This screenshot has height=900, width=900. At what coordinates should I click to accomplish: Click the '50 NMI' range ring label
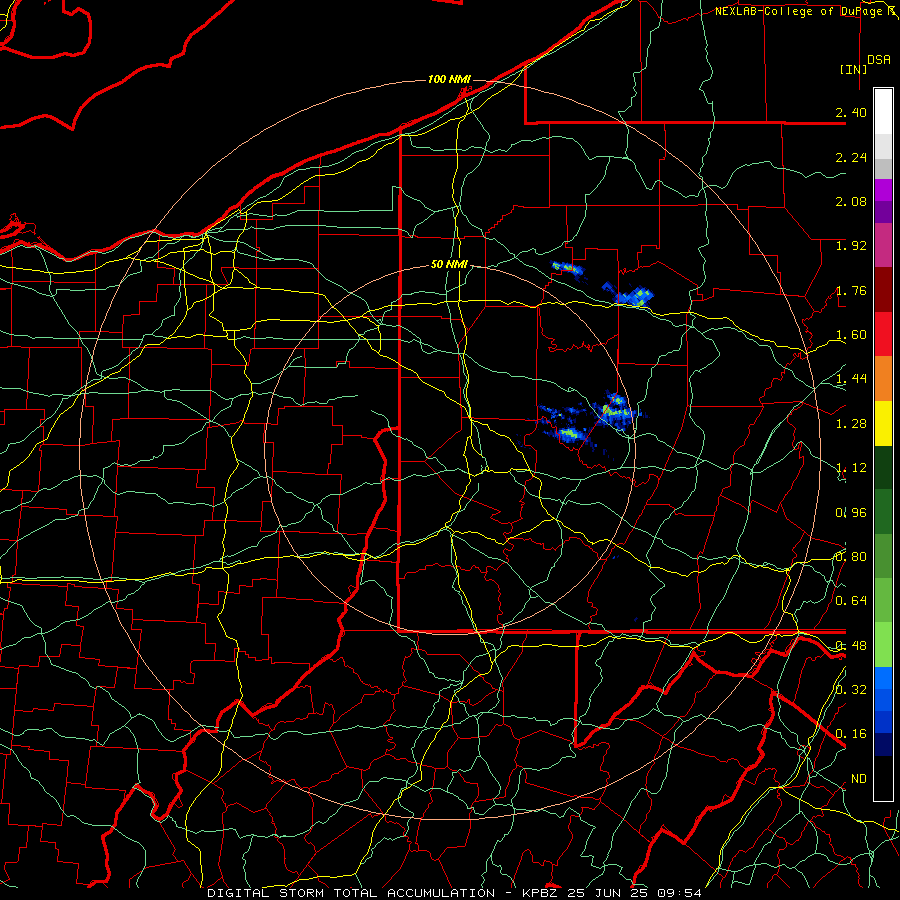449,264
